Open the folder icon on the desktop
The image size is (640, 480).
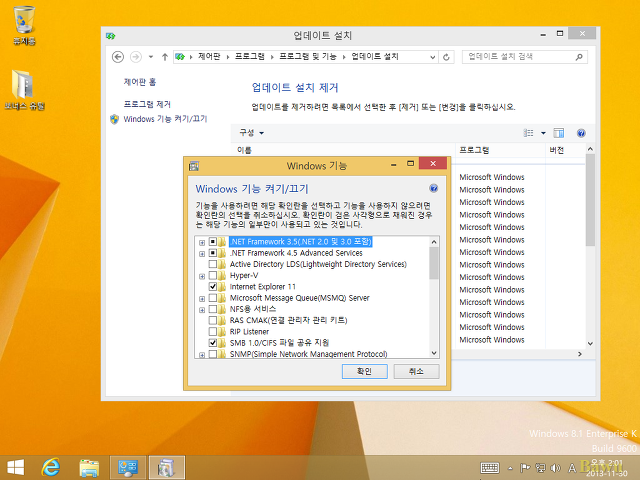24,90
